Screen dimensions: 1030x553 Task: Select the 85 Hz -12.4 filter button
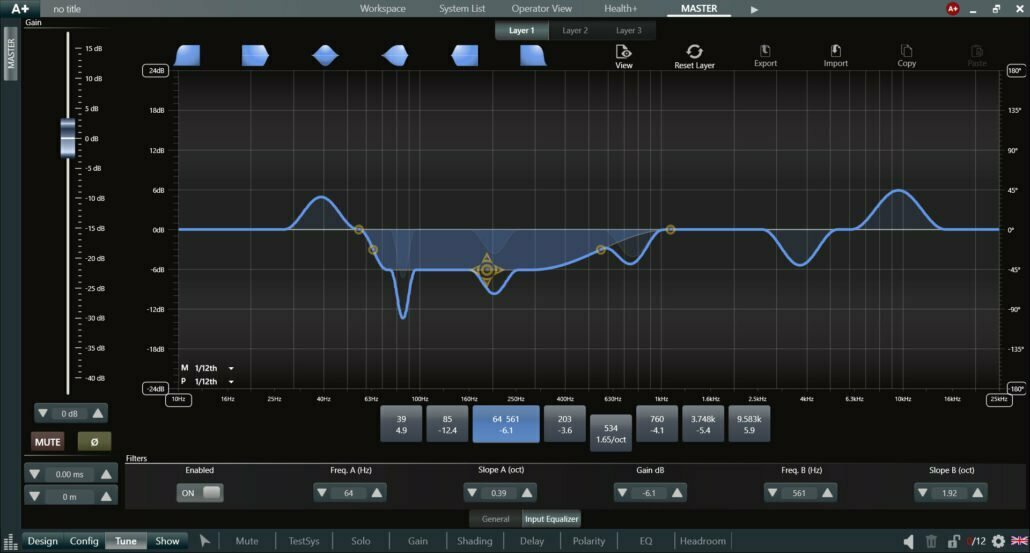447,424
